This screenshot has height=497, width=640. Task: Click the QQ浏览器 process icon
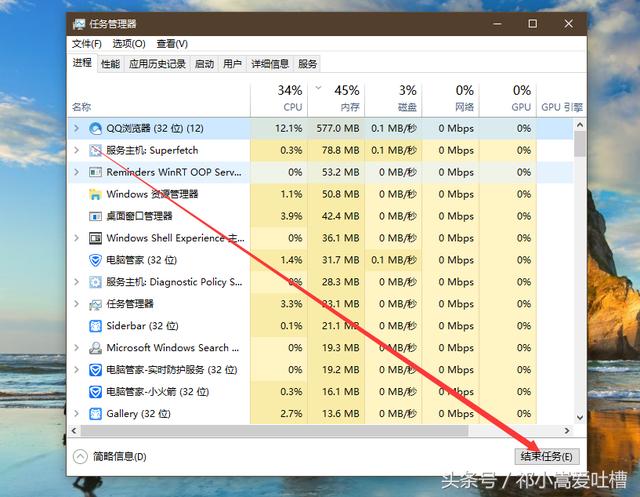pos(95,129)
